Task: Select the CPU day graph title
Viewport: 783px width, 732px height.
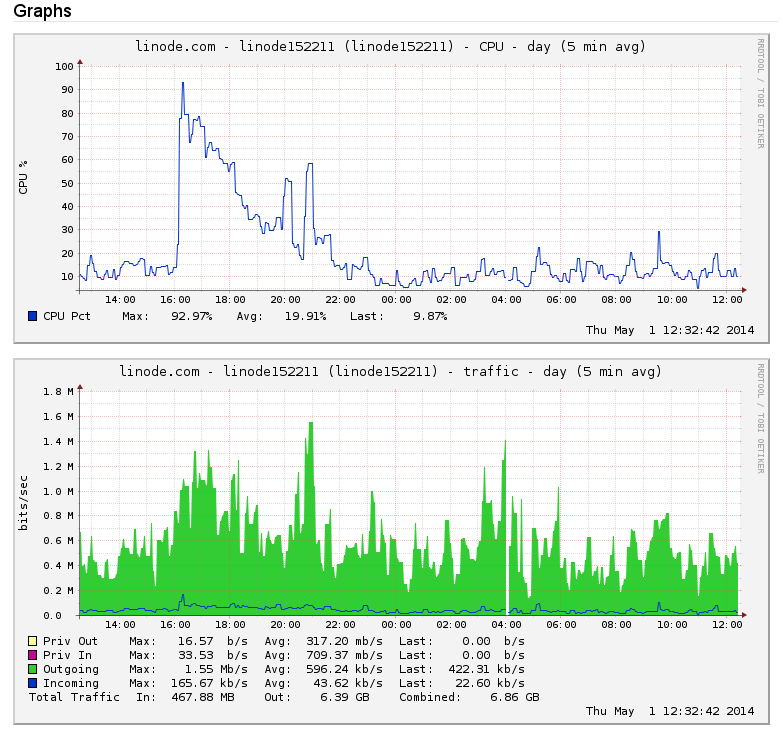Action: (x=390, y=46)
